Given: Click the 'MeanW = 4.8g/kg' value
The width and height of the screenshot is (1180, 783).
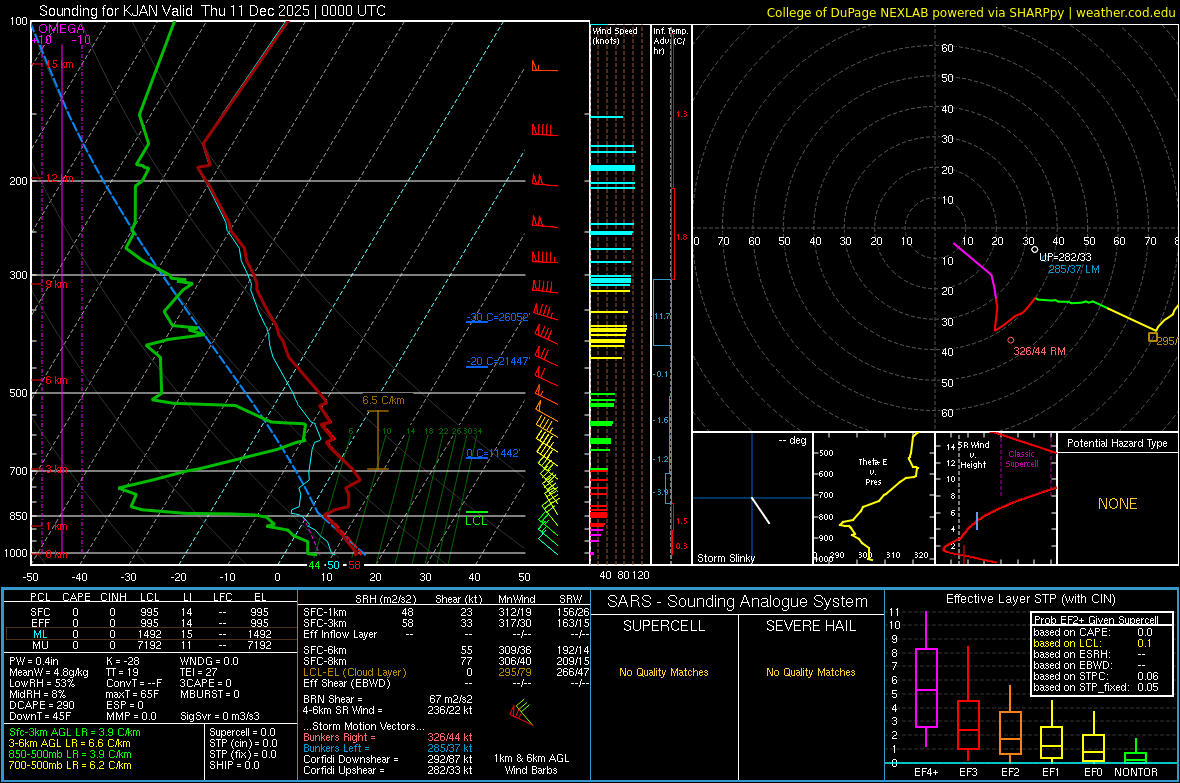Looking at the screenshot, I should pos(48,672).
